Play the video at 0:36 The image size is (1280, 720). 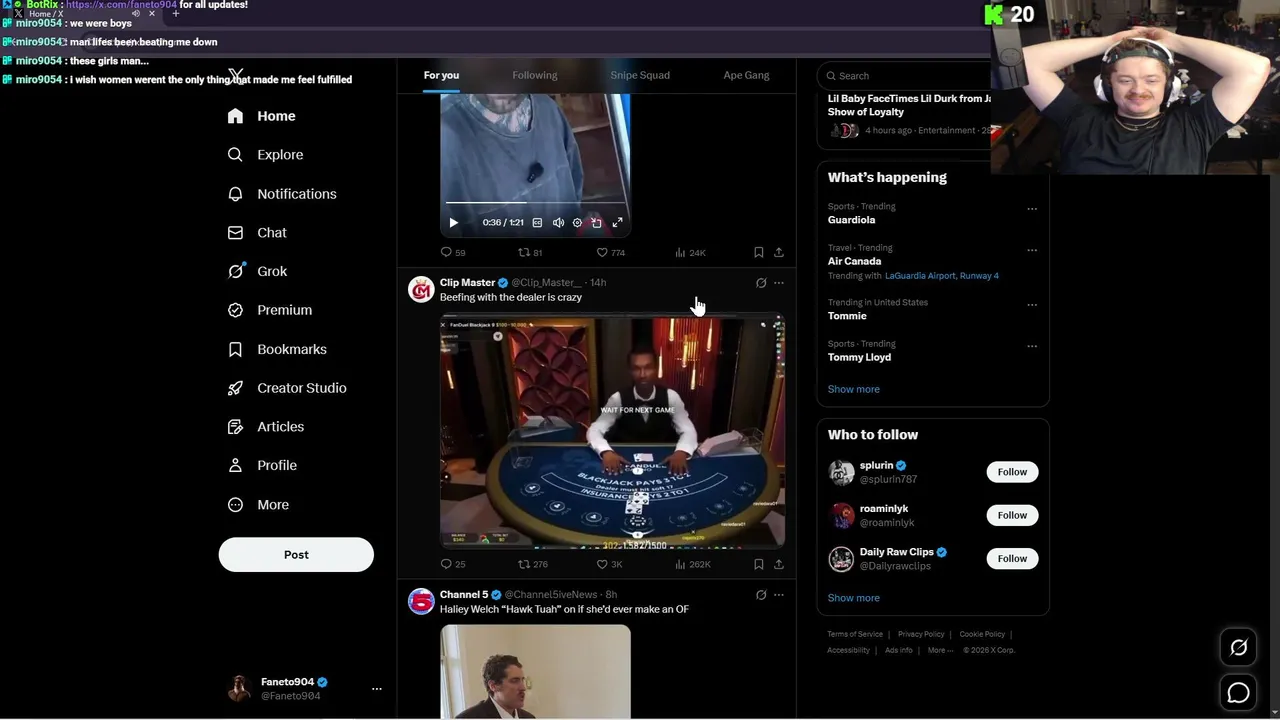[453, 223]
